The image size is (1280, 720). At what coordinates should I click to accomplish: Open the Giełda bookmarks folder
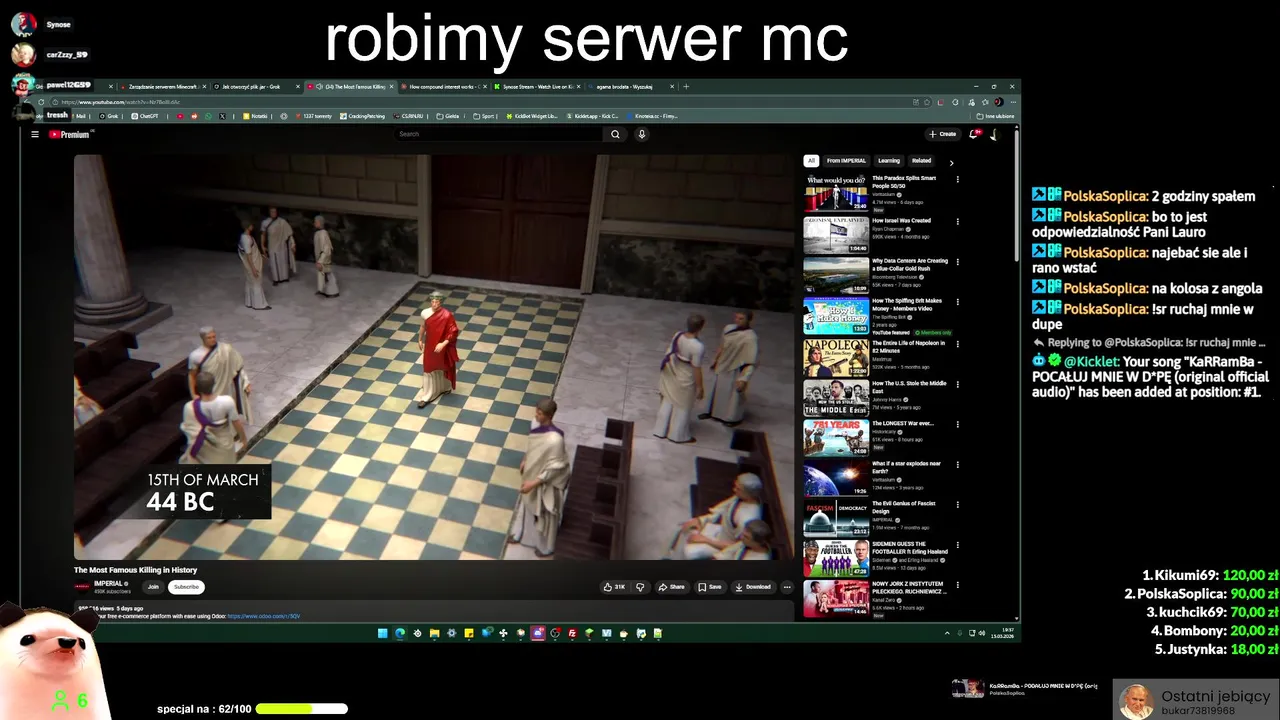(448, 116)
